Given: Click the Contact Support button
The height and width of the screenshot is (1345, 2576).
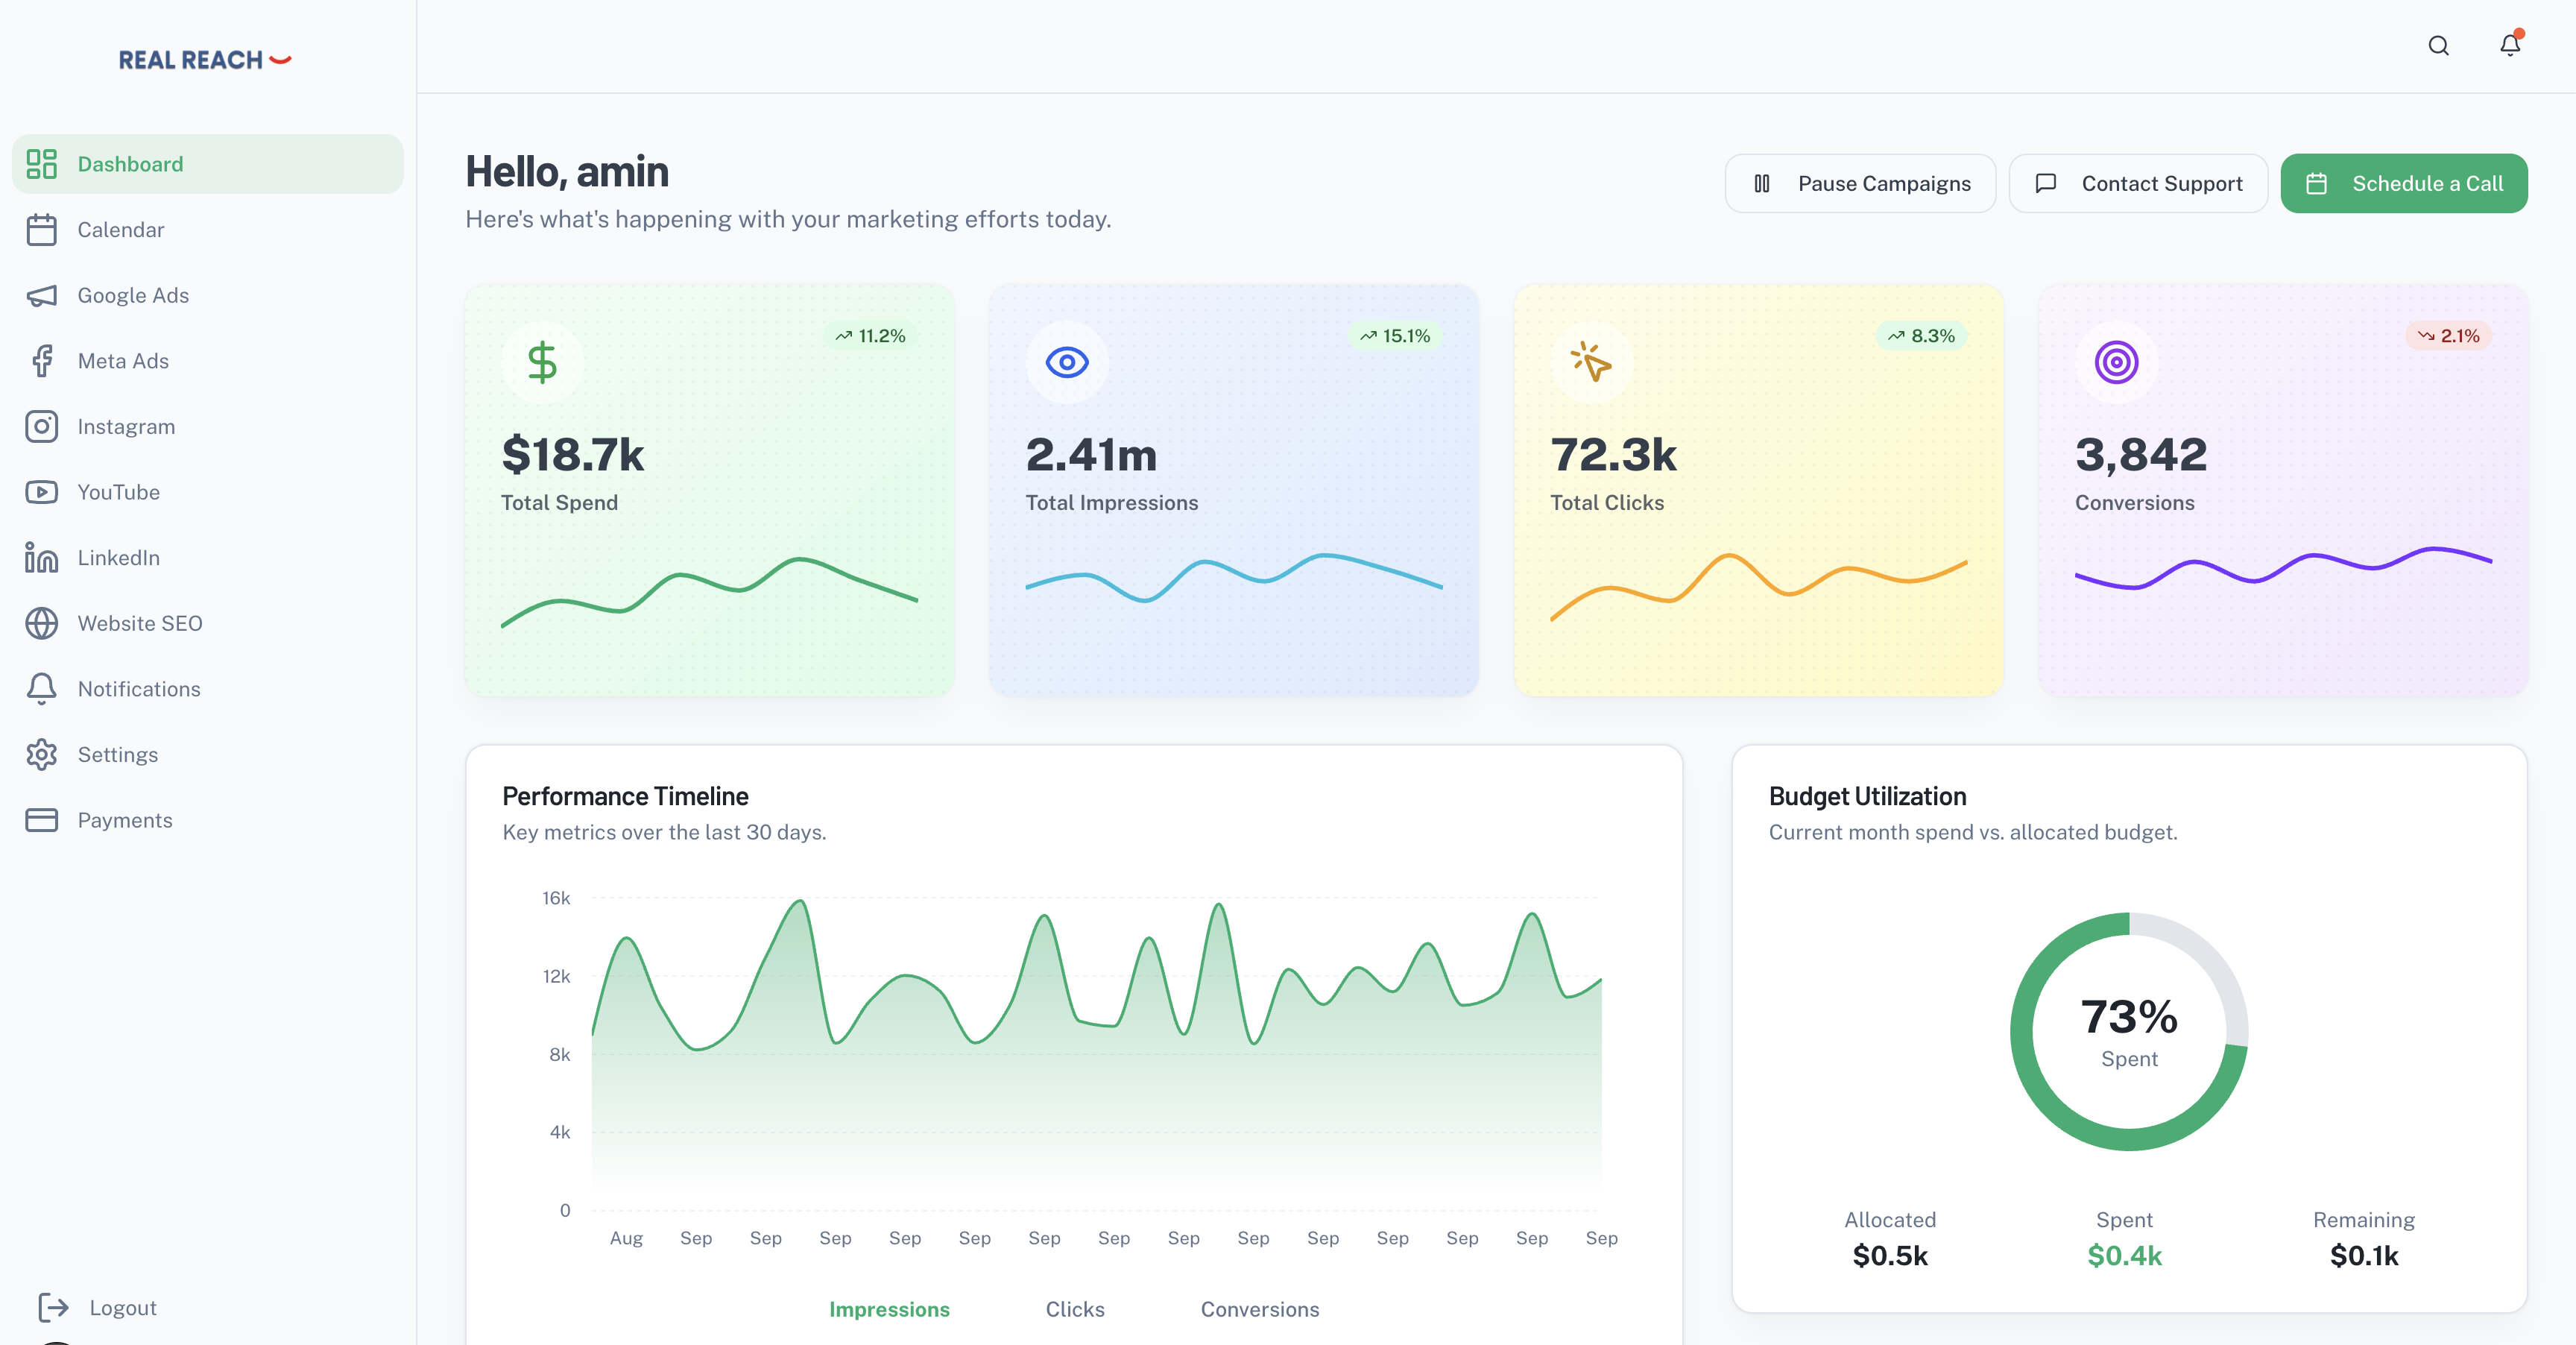Looking at the screenshot, I should pos(2138,184).
